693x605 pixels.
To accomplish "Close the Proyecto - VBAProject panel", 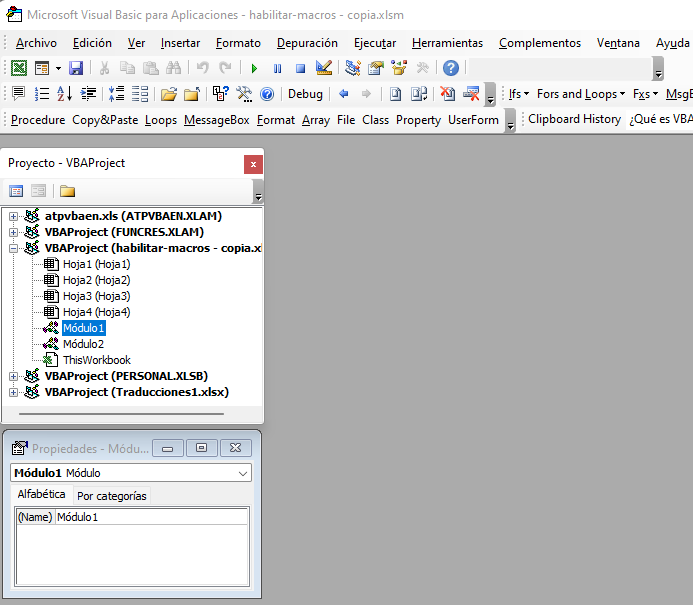I will [x=253, y=164].
